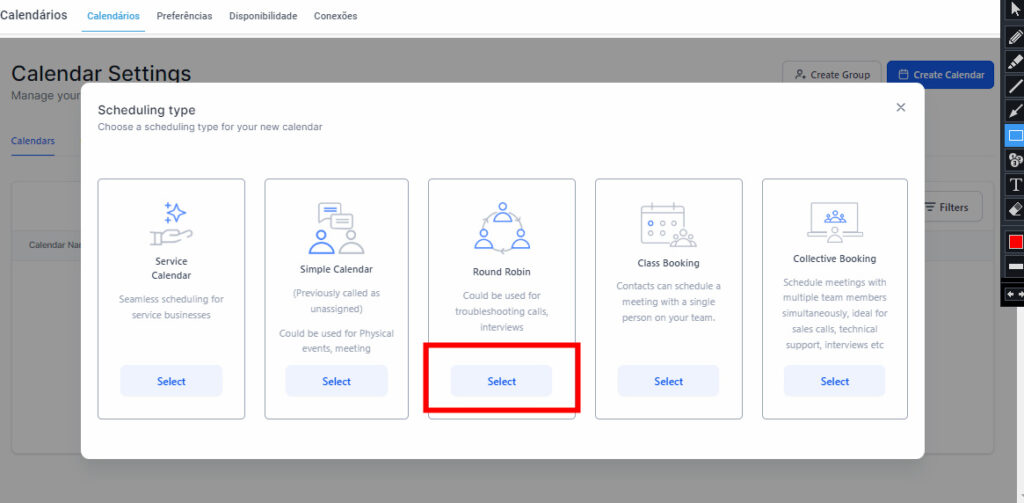
Task: Select the highlighter marker tool
Action: coord(1015,61)
